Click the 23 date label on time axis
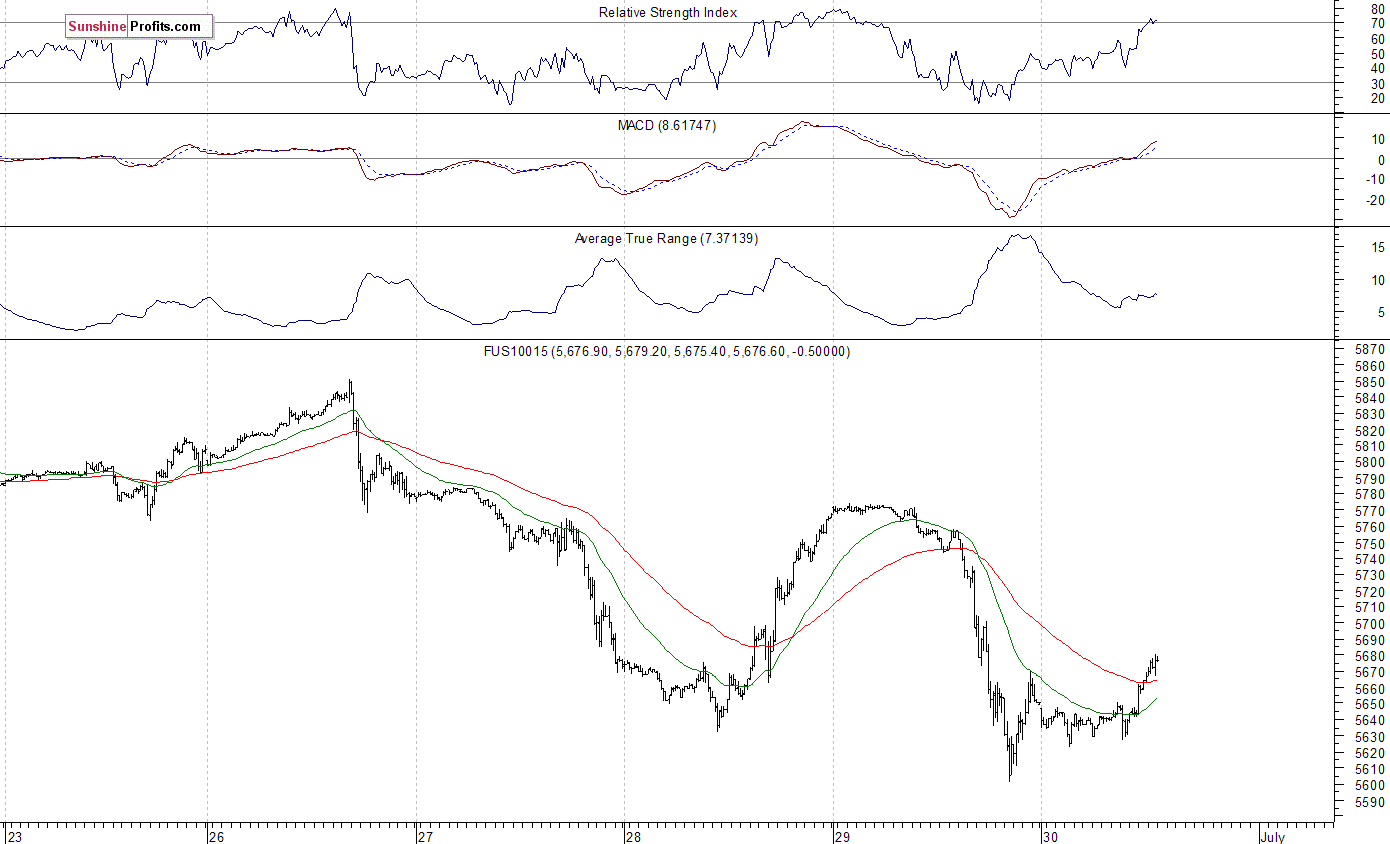 pyautogui.click(x=14, y=836)
